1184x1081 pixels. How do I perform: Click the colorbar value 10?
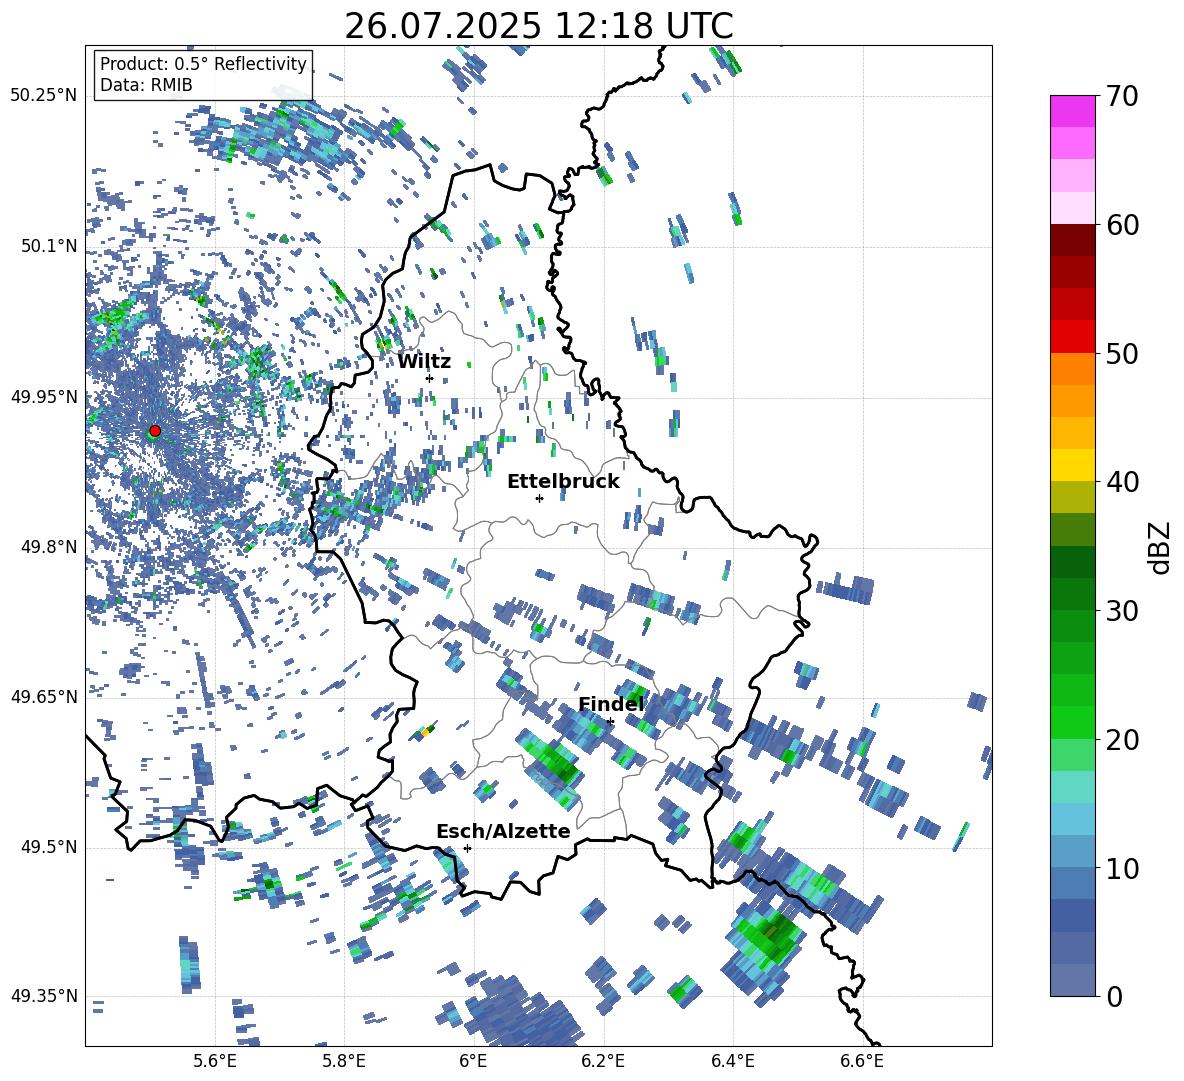click(1122, 868)
